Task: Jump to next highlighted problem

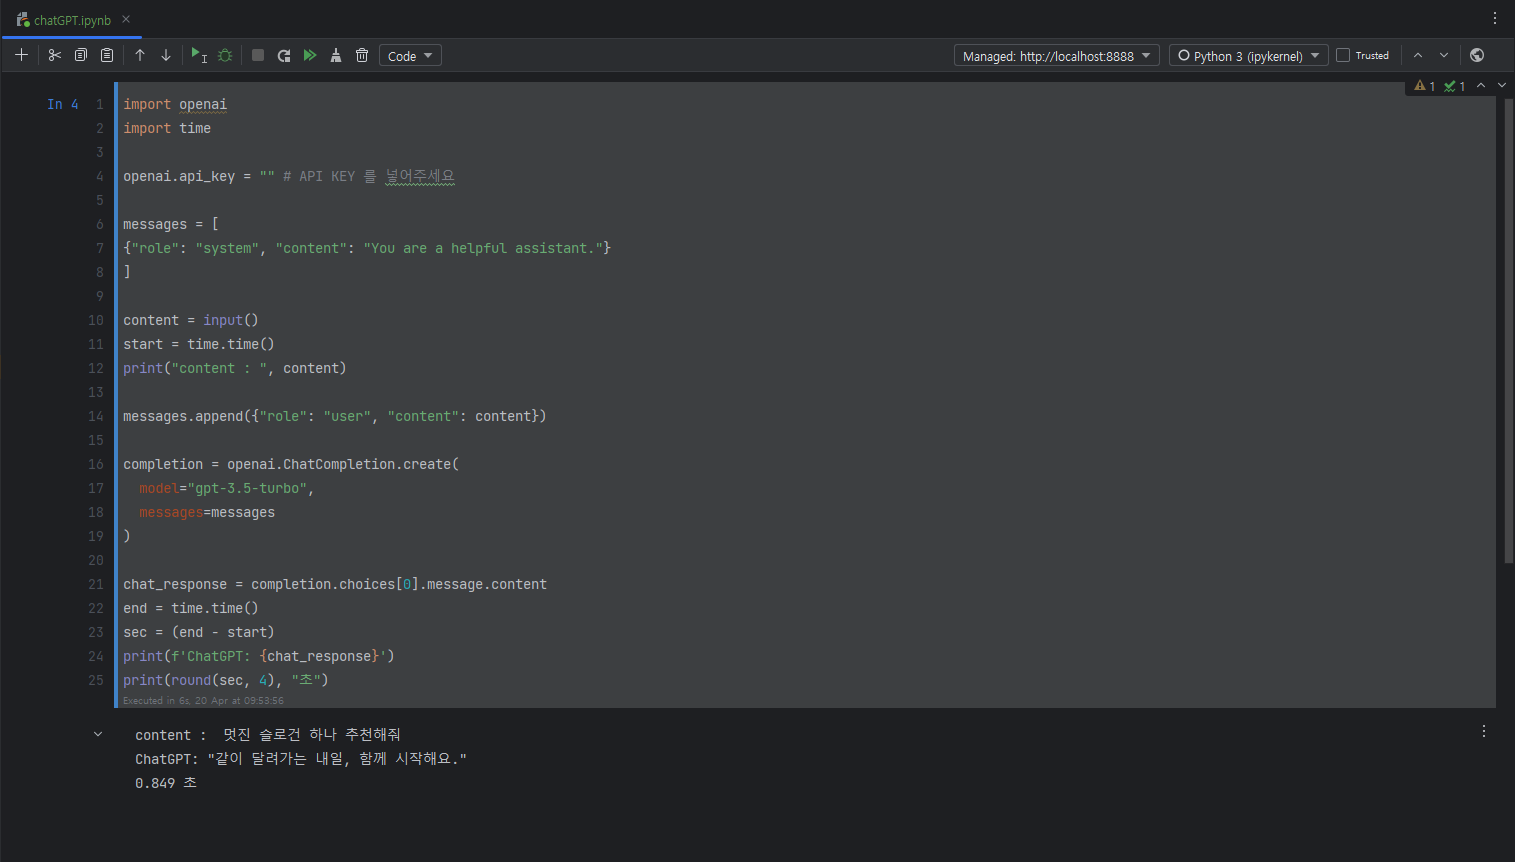Action: (x=1502, y=85)
